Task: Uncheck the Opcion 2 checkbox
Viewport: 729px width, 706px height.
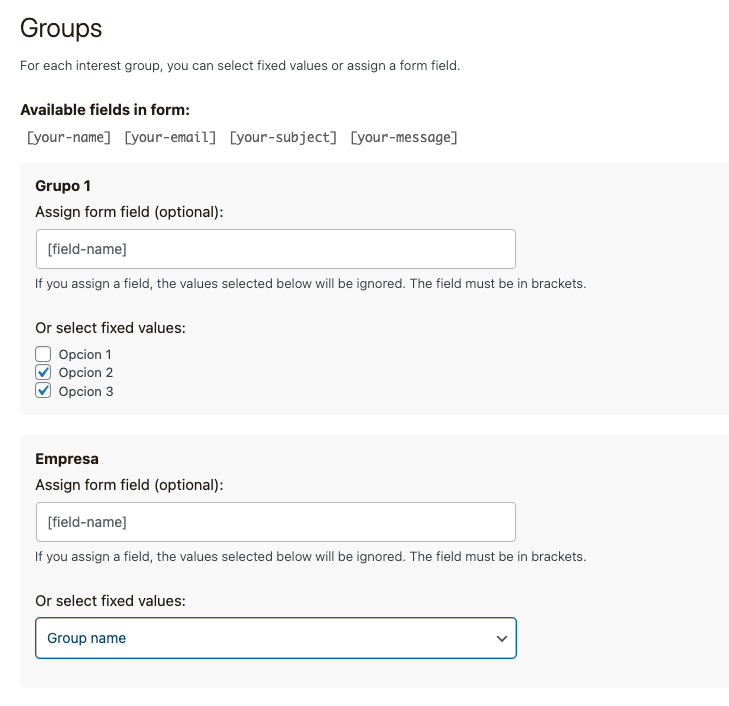Action: [x=43, y=372]
